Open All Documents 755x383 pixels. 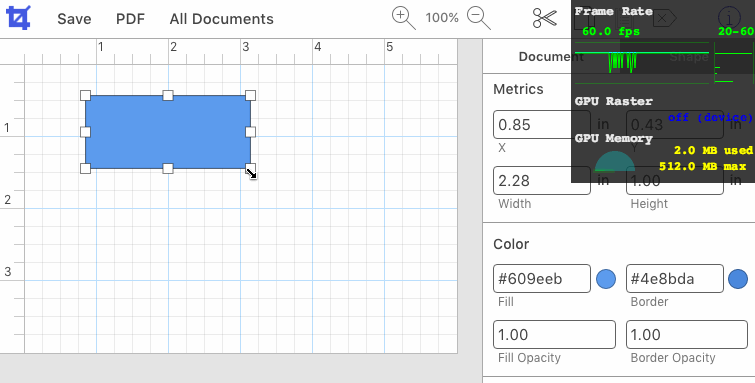click(x=221, y=19)
